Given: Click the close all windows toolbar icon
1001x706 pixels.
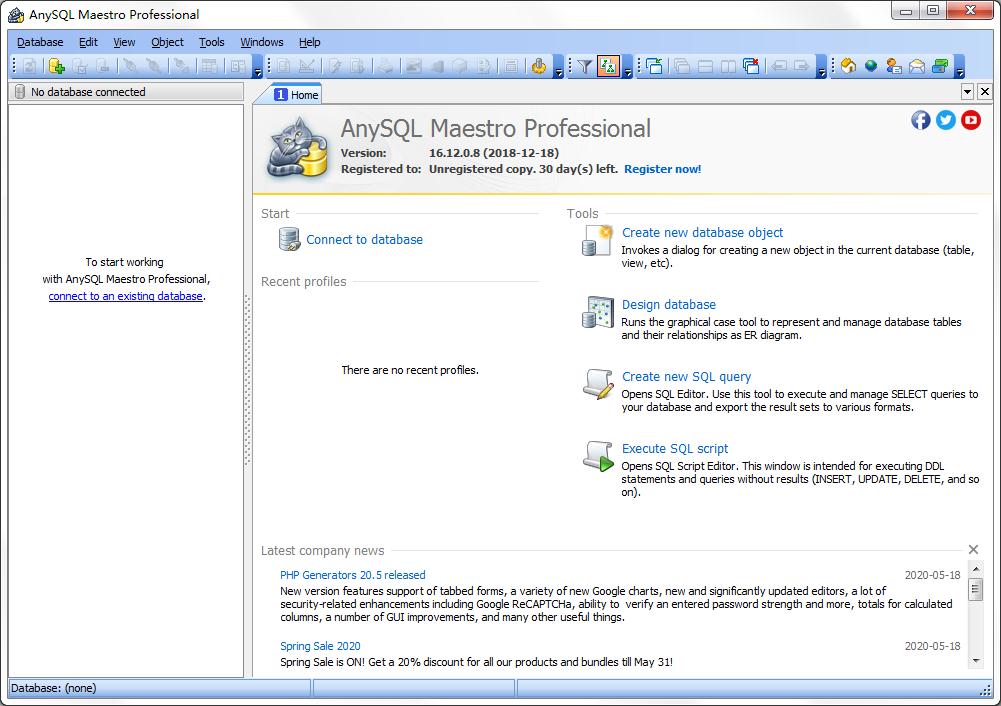Looking at the screenshot, I should 751,67.
